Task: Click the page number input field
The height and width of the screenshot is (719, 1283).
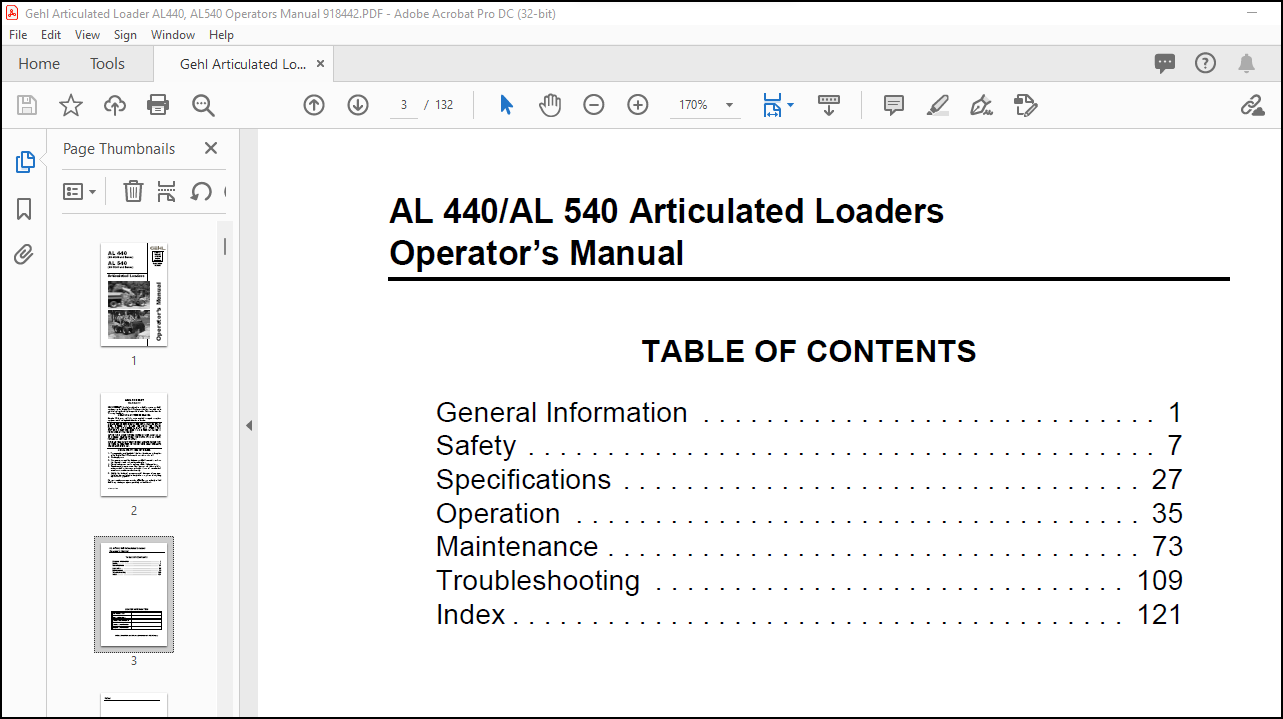Action: [403, 105]
